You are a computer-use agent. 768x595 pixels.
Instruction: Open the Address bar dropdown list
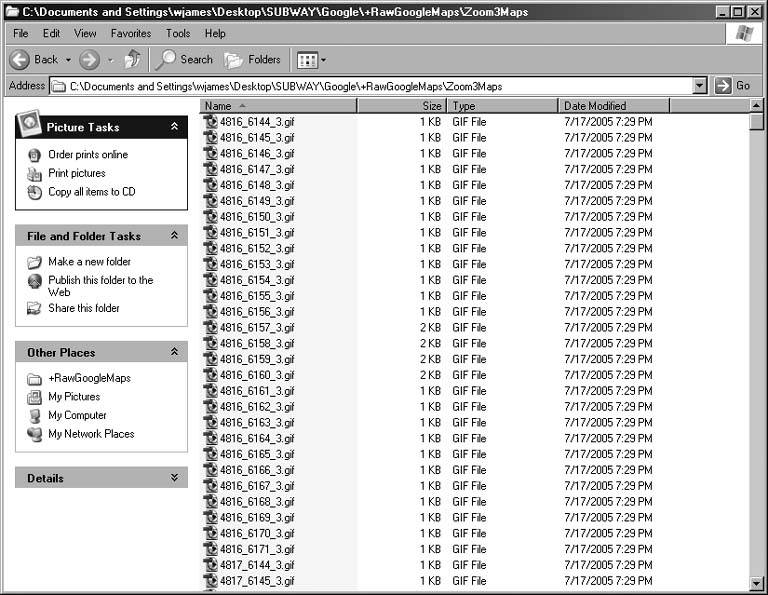point(699,86)
